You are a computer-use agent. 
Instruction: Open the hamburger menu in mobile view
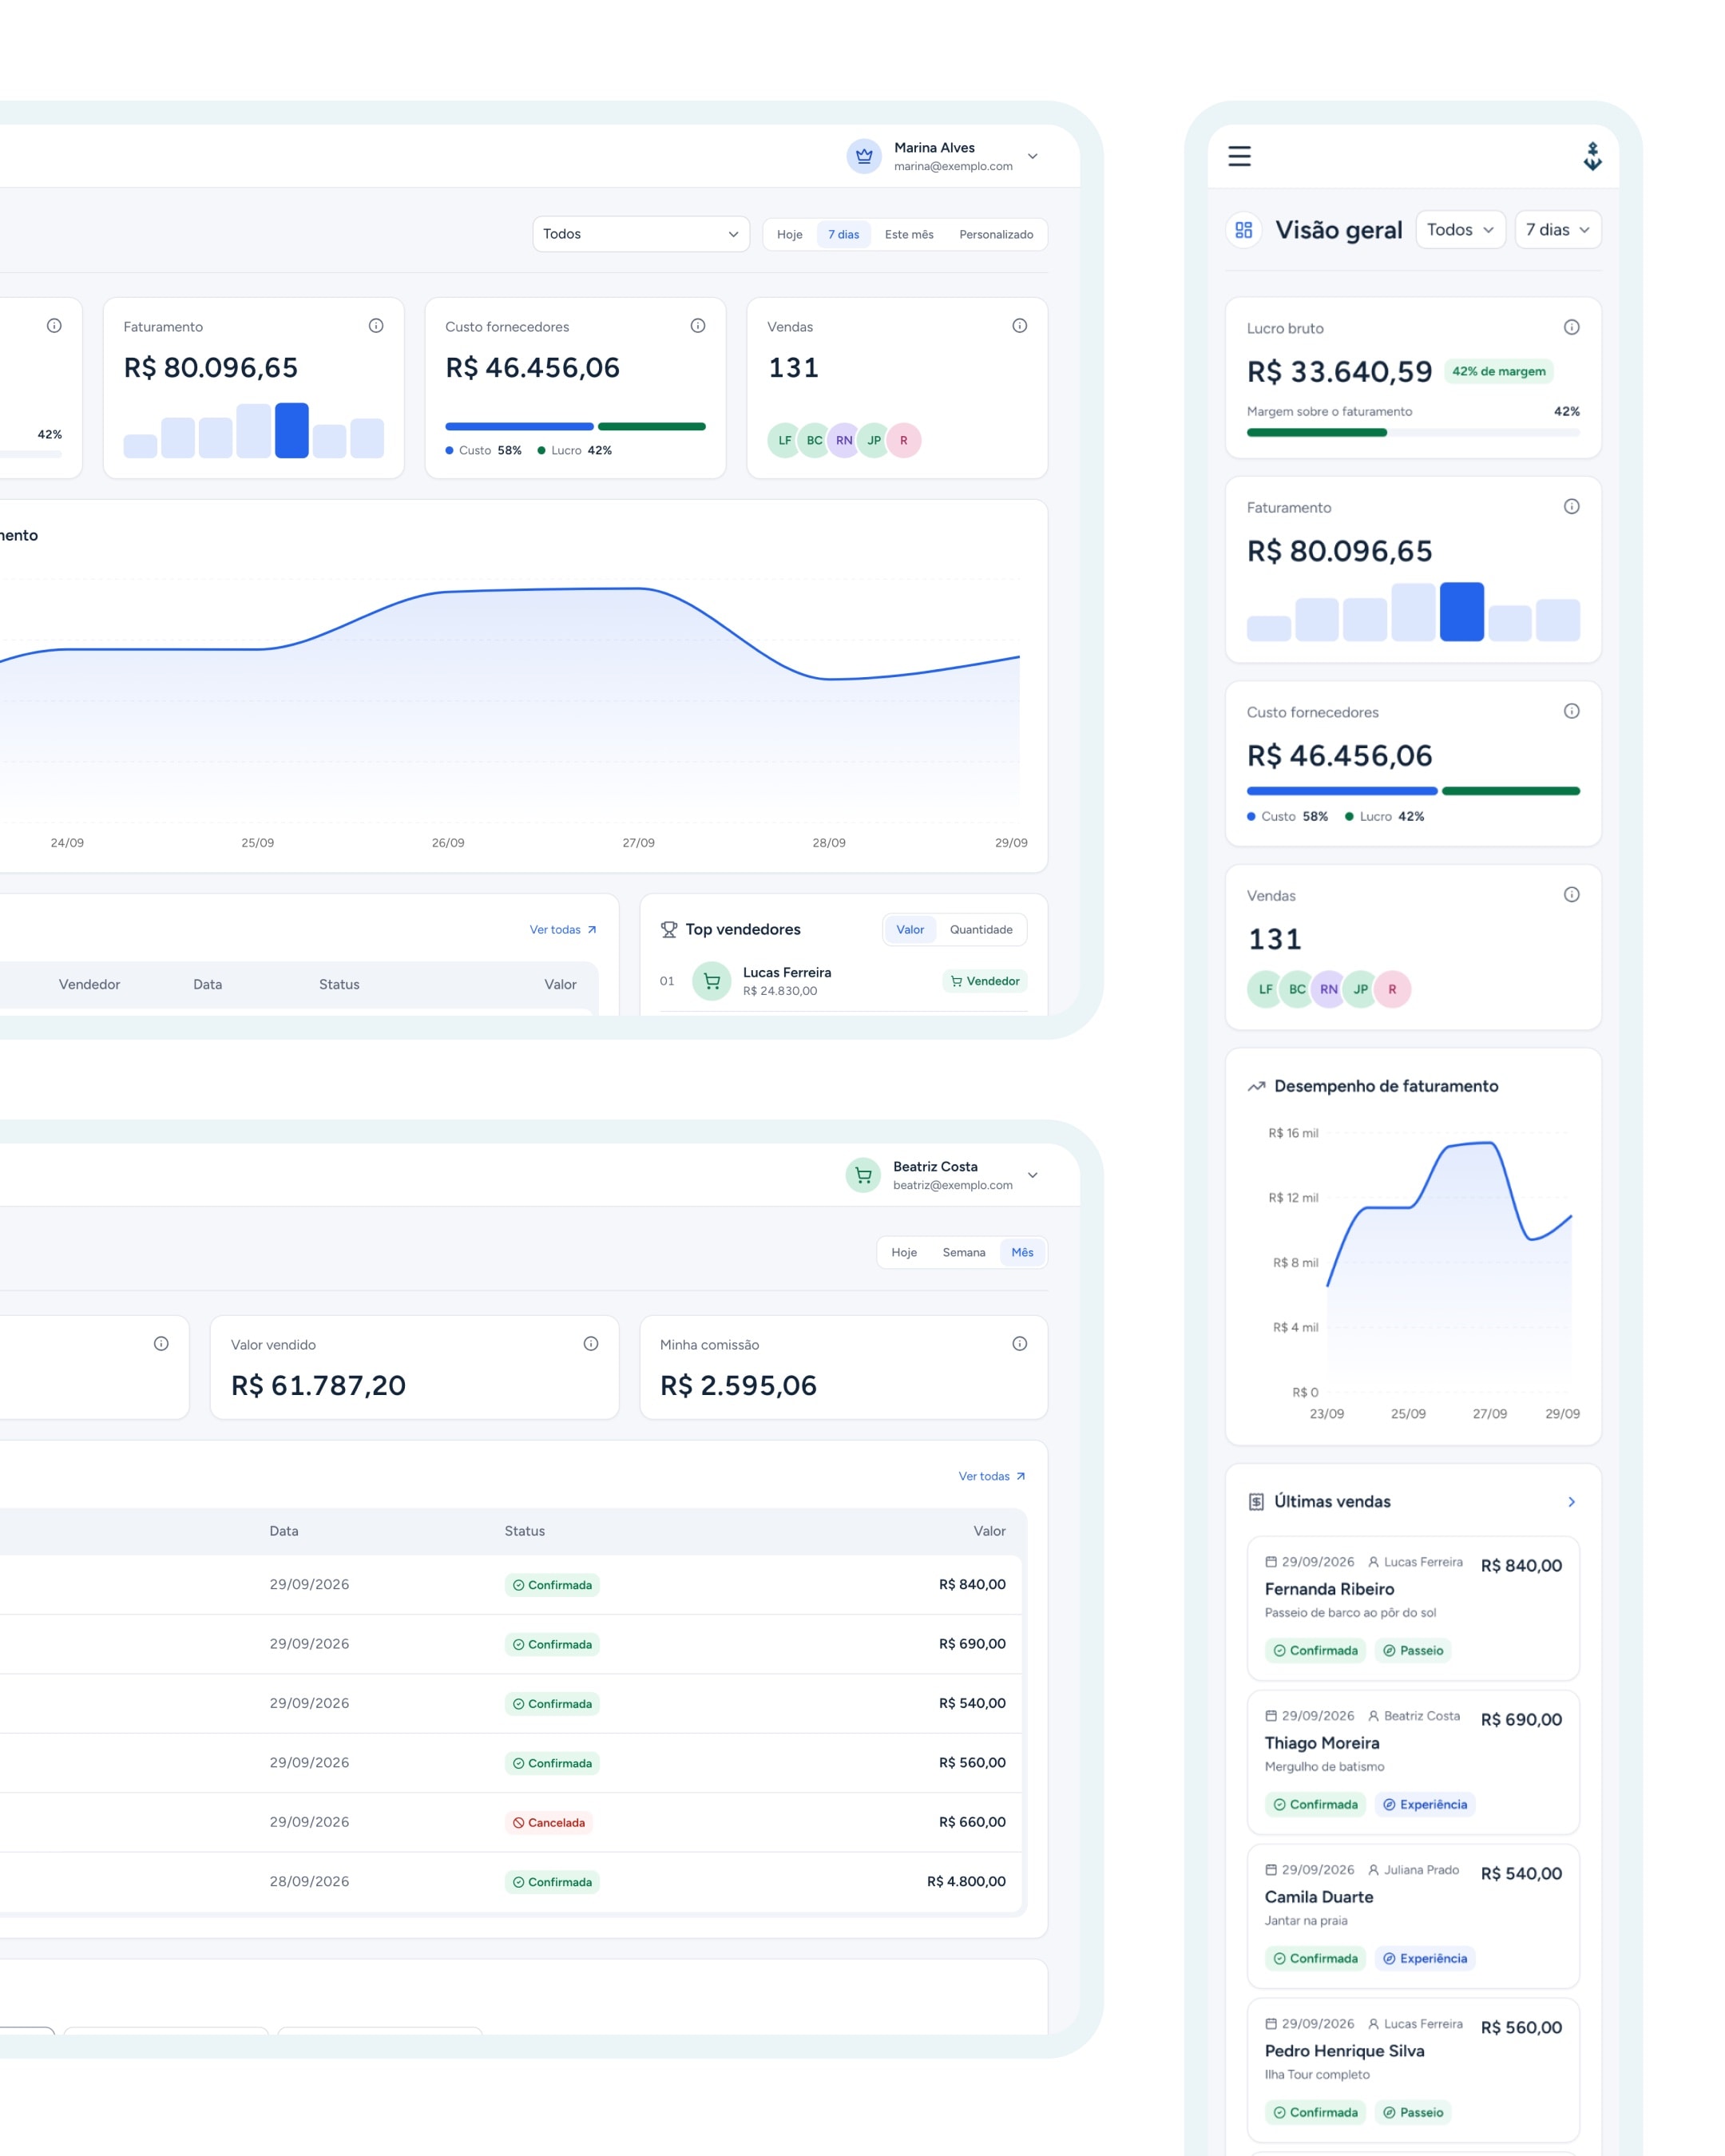[1239, 156]
